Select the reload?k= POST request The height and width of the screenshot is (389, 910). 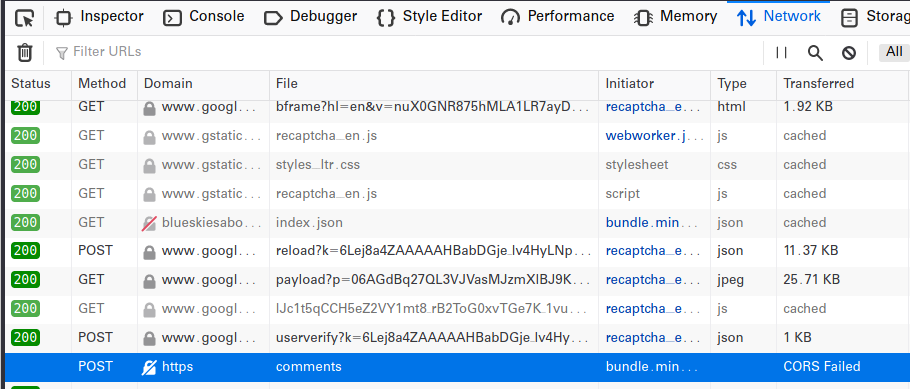(x=457, y=251)
